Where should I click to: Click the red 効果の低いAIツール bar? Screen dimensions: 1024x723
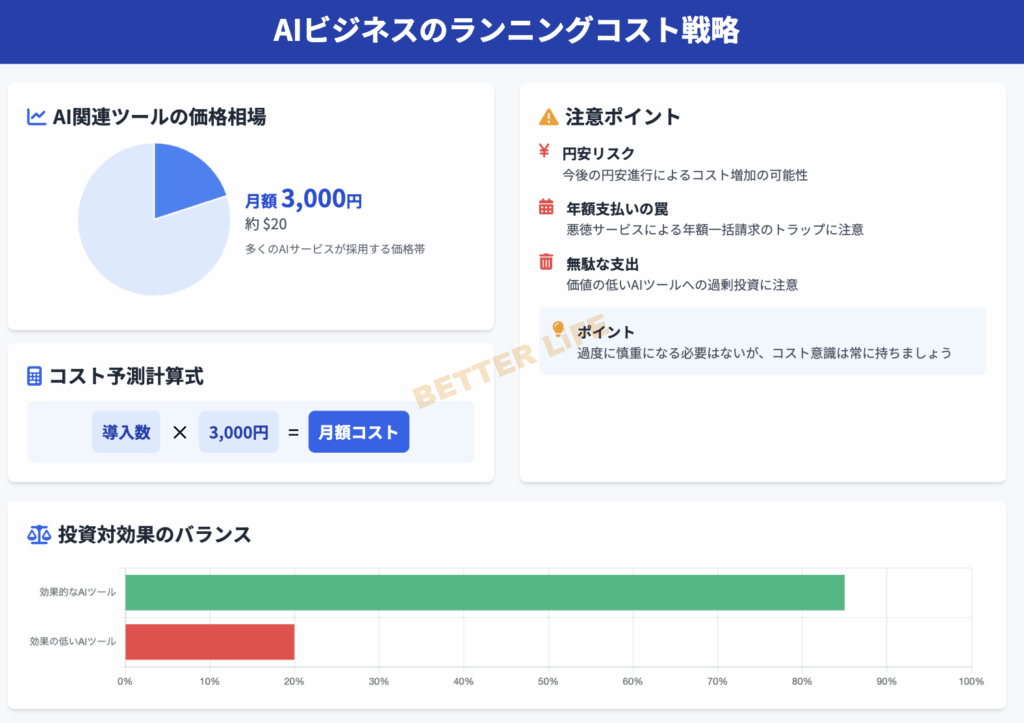coord(209,641)
